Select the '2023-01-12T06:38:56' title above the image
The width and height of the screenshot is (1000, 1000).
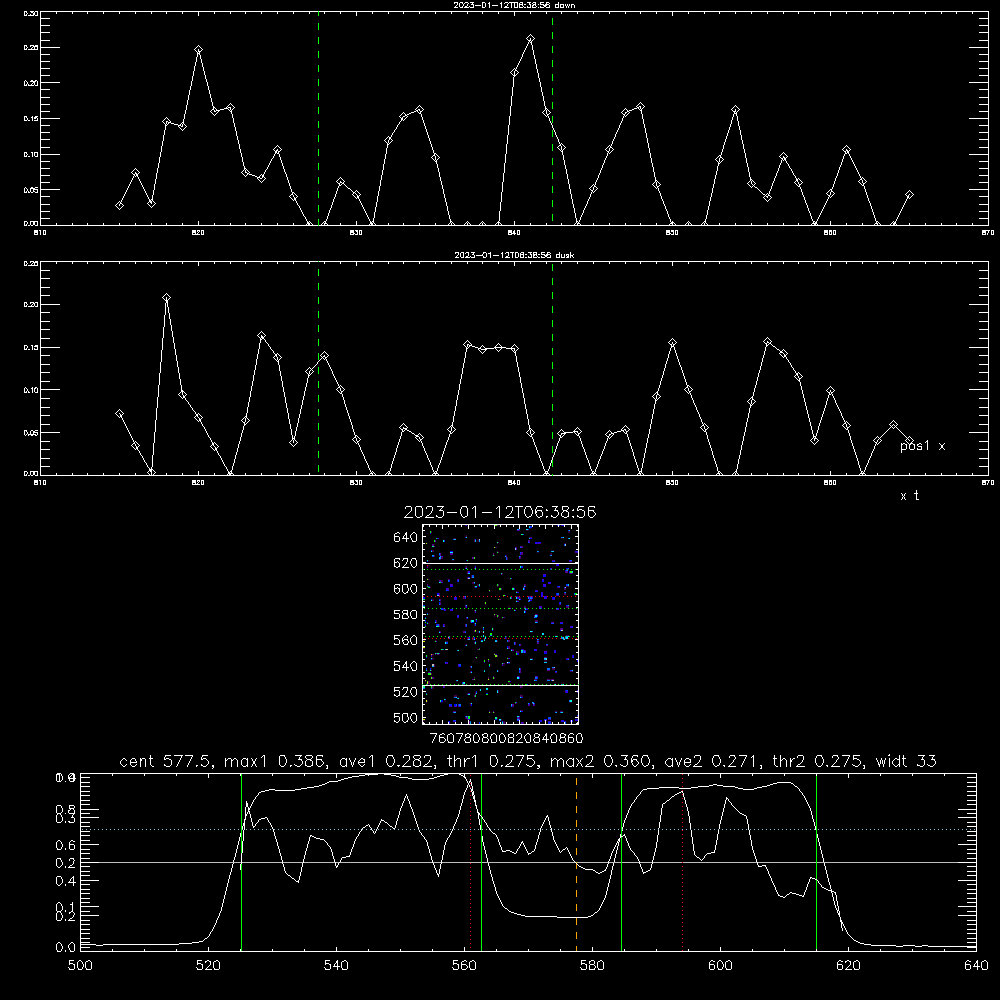(x=500, y=512)
